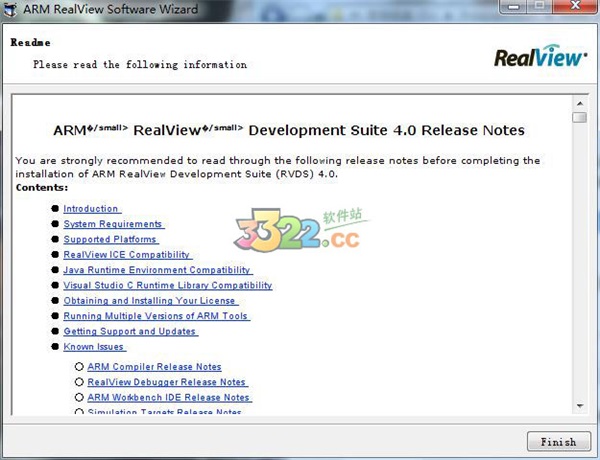600x460 pixels.
Task: Open ARM Workbench IDE Release Notes link
Action: pyautogui.click(x=170, y=397)
